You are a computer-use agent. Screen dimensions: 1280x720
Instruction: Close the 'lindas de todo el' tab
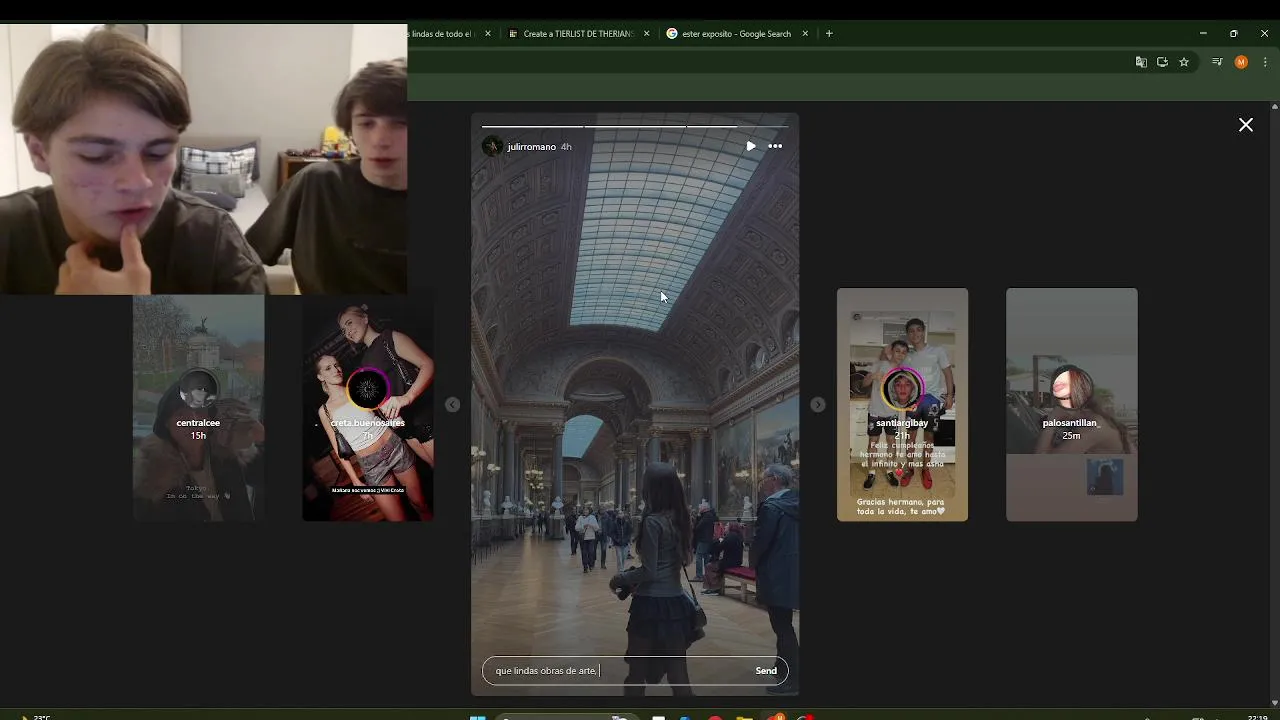(487, 33)
